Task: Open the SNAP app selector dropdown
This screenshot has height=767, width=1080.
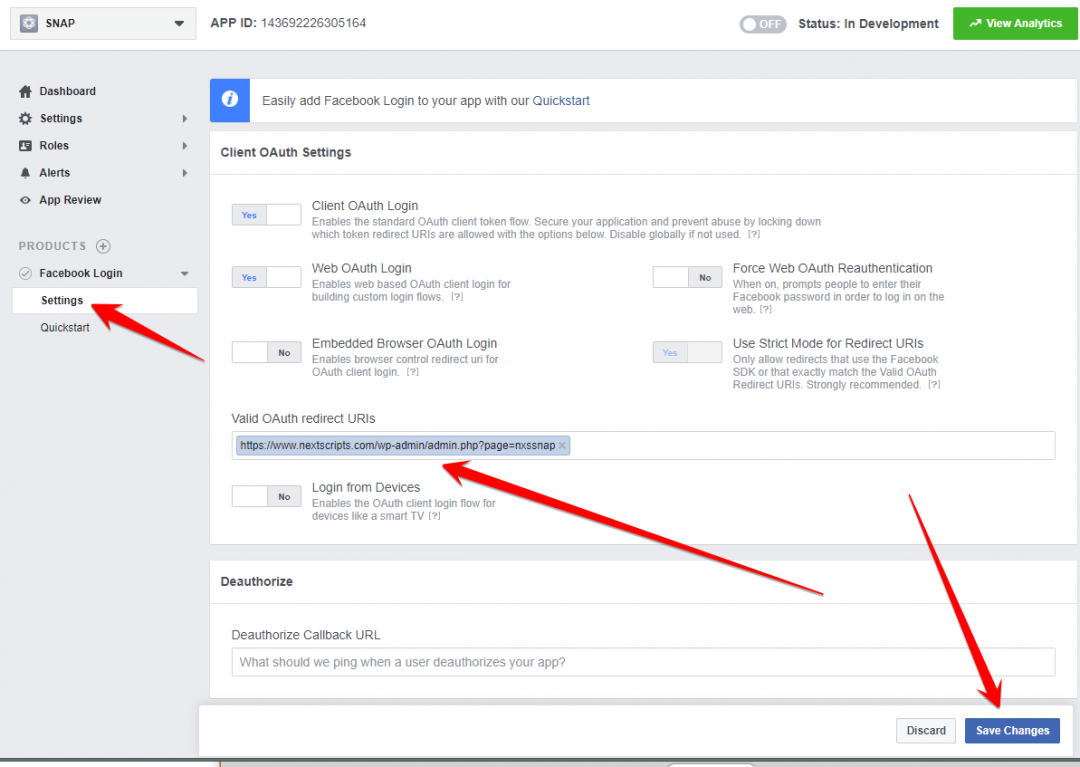Action: [x=103, y=23]
